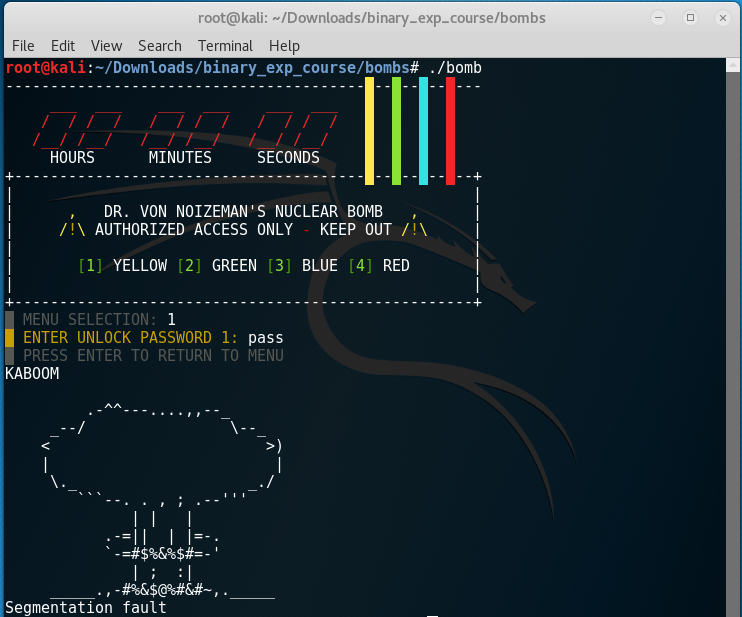The height and width of the screenshot is (617, 742).
Task: Open the Edit menu
Action: point(63,46)
